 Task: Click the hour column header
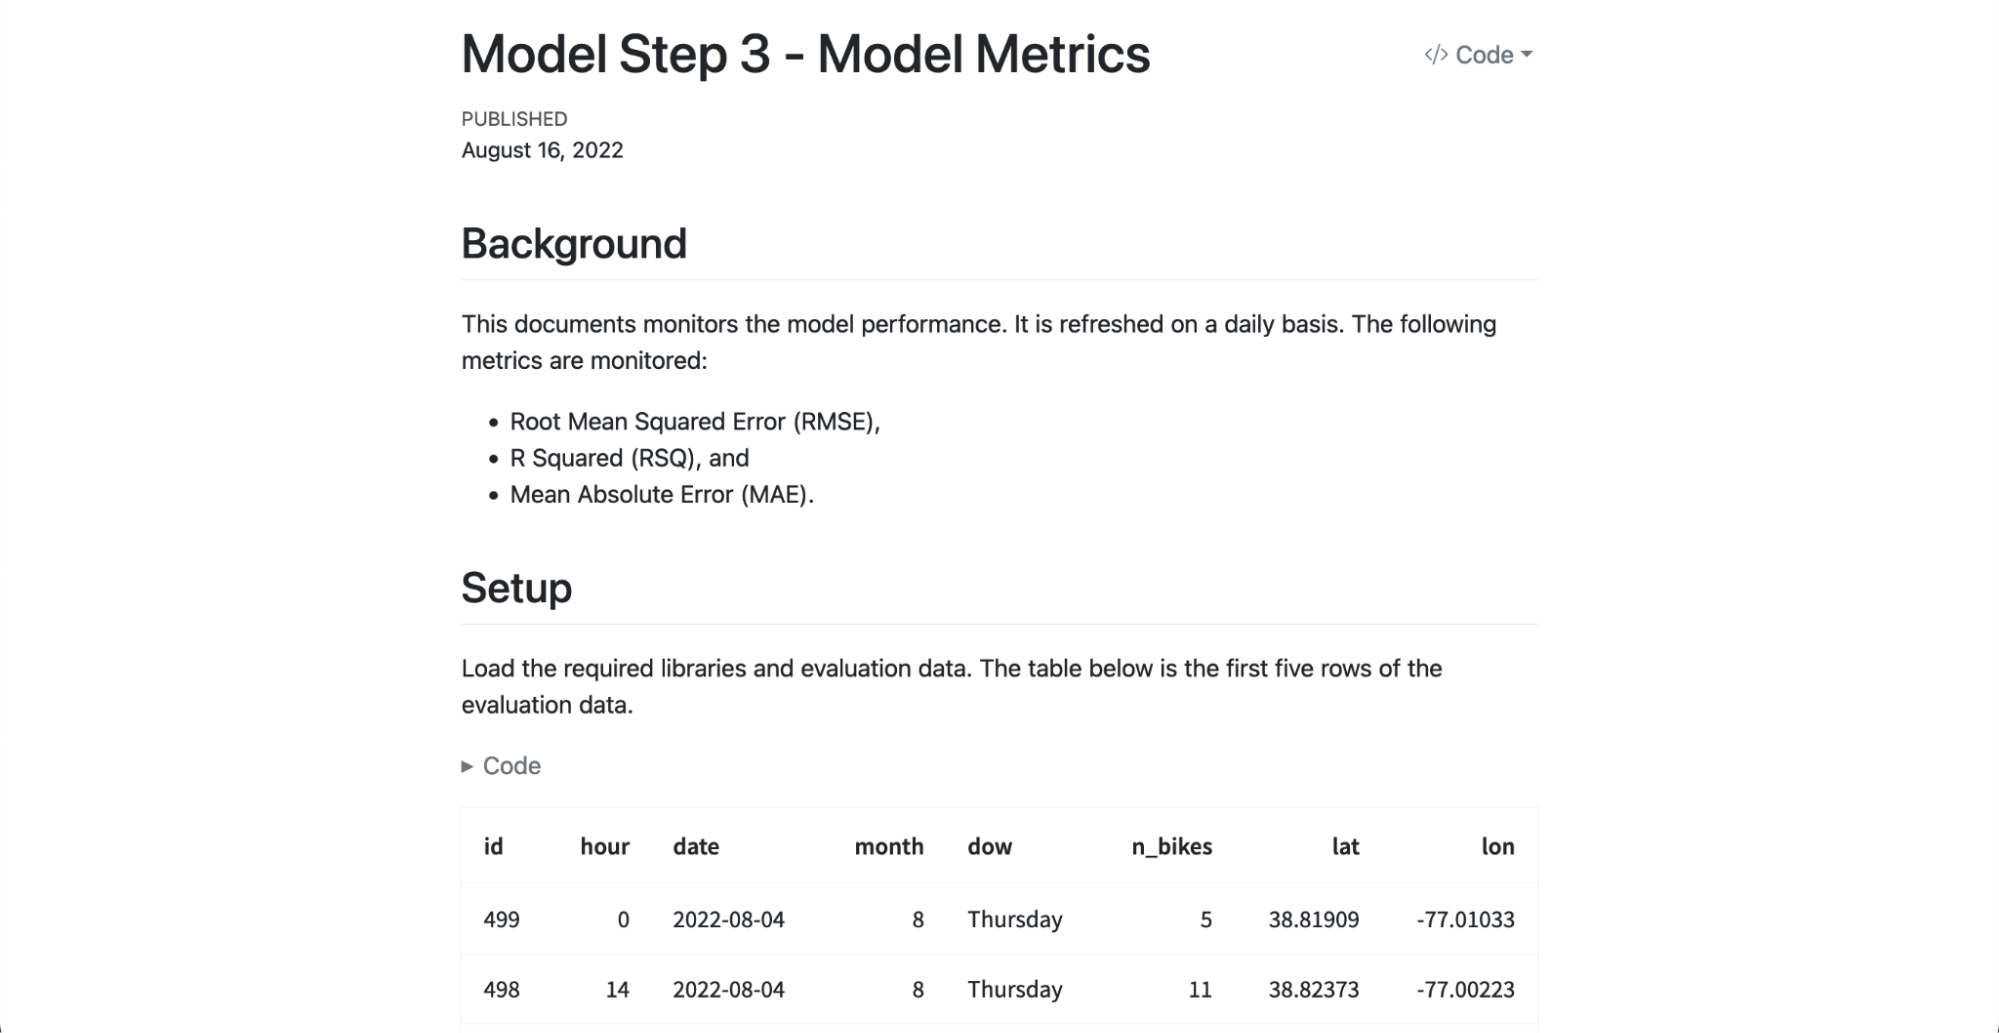(x=604, y=846)
